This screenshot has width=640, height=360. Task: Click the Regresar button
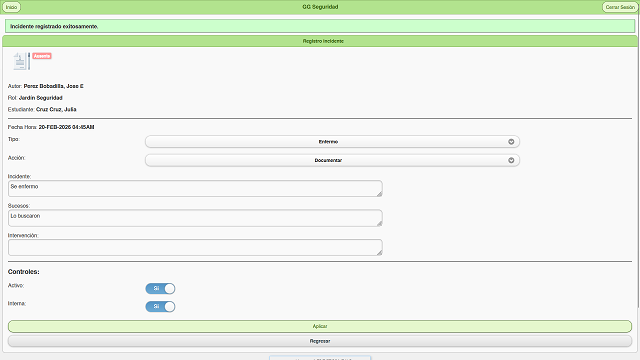tap(320, 341)
